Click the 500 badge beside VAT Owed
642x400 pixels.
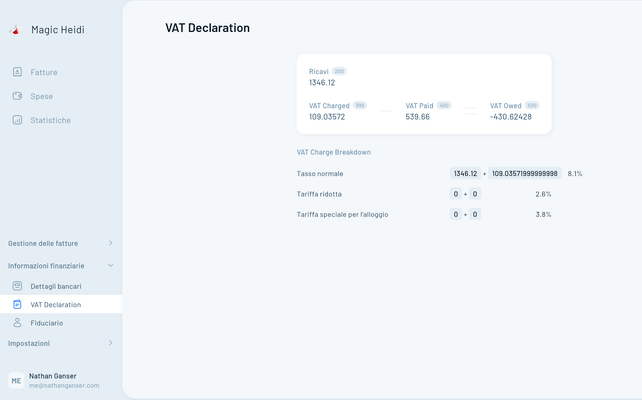pos(532,105)
